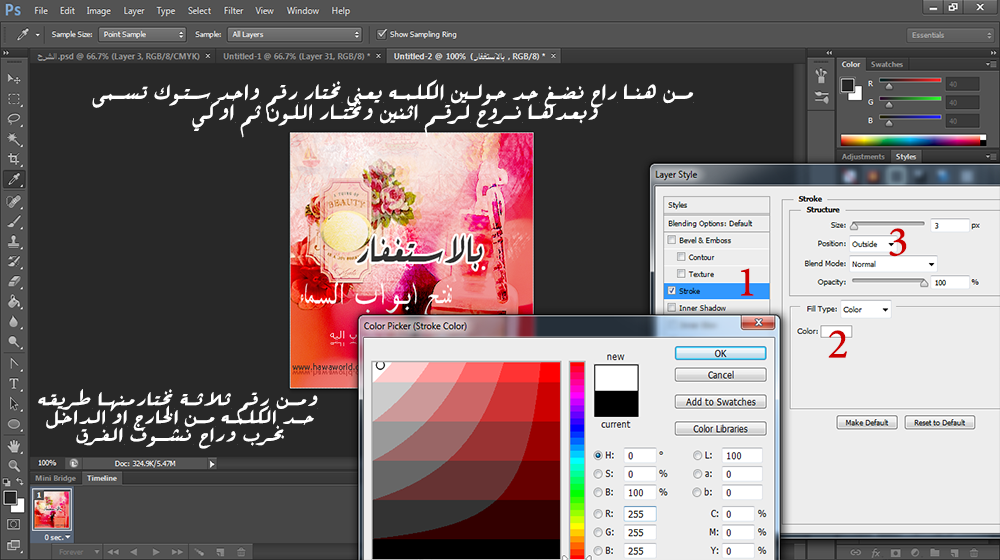
Task: Pick the Lasso tool
Action: pyautogui.click(x=14, y=119)
